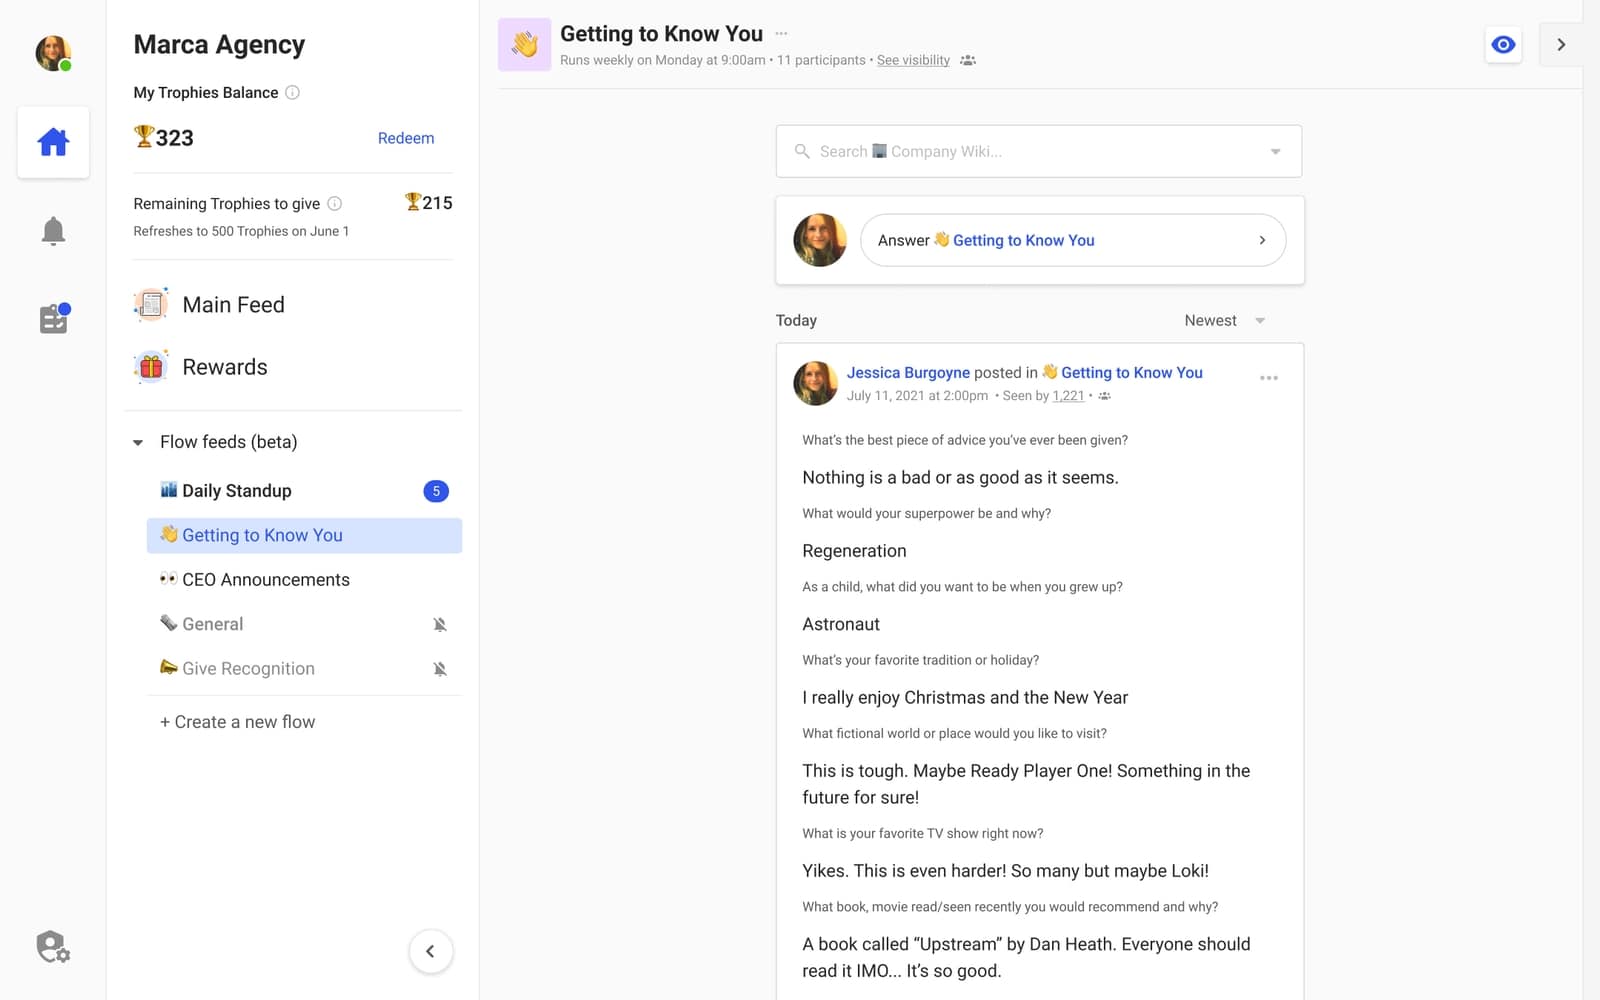Select Main Feed in navigation
This screenshot has height=1000, width=1600.
click(233, 304)
